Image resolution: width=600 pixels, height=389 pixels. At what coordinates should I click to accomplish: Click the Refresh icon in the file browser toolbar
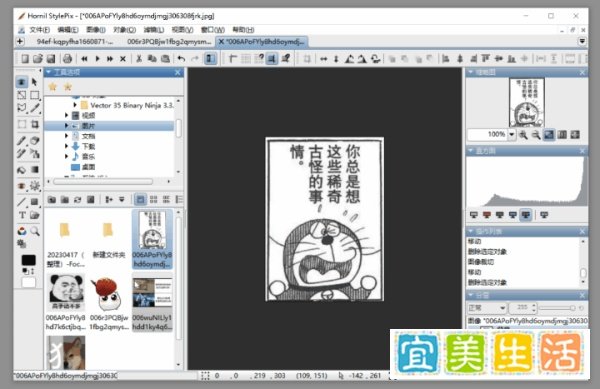point(78,199)
